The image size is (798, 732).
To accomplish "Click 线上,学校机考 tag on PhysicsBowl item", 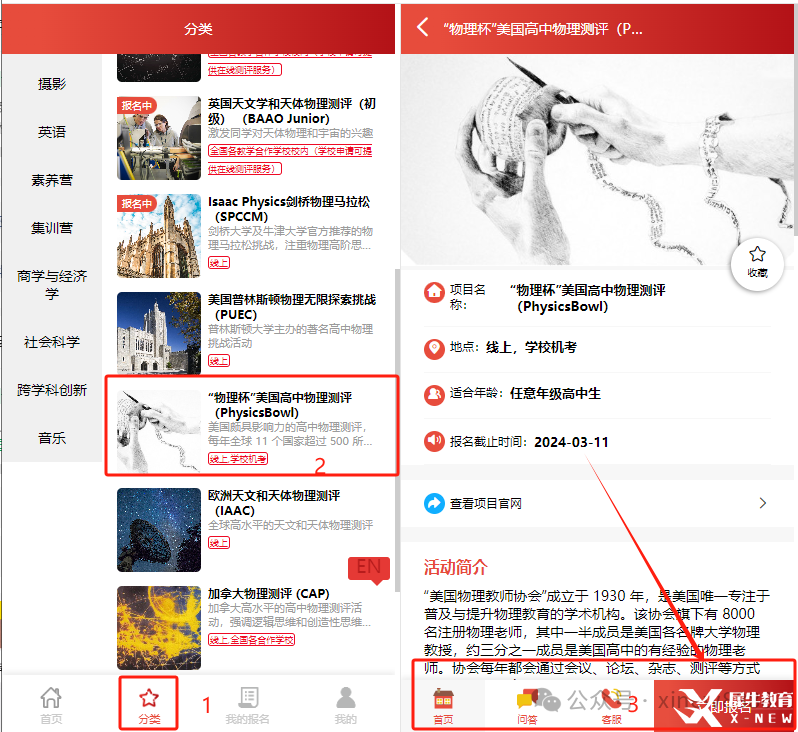I will pos(238,459).
